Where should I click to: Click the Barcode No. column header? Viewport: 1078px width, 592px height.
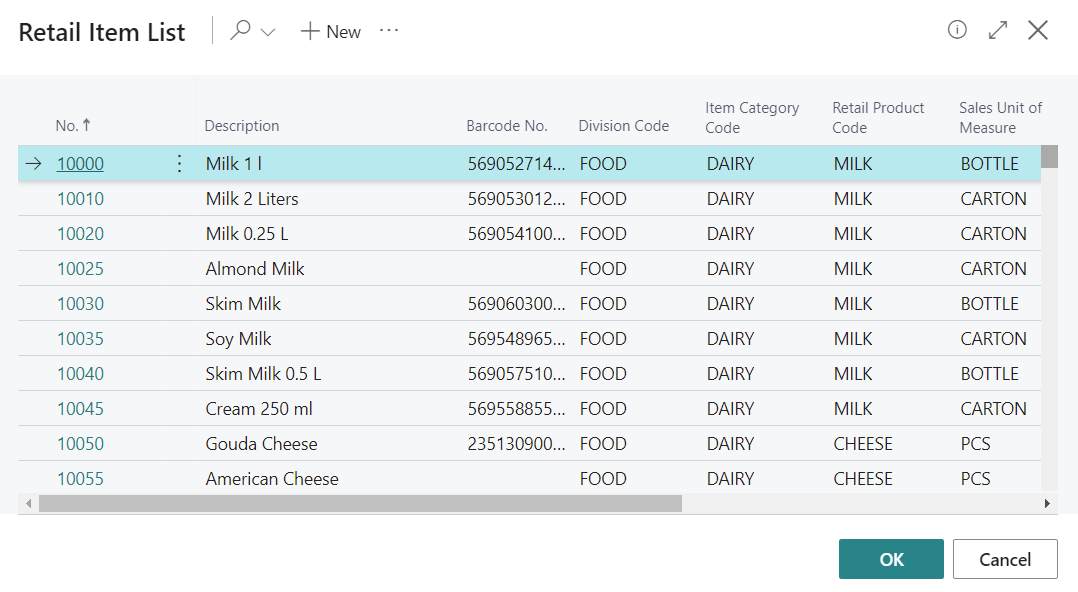[507, 126]
